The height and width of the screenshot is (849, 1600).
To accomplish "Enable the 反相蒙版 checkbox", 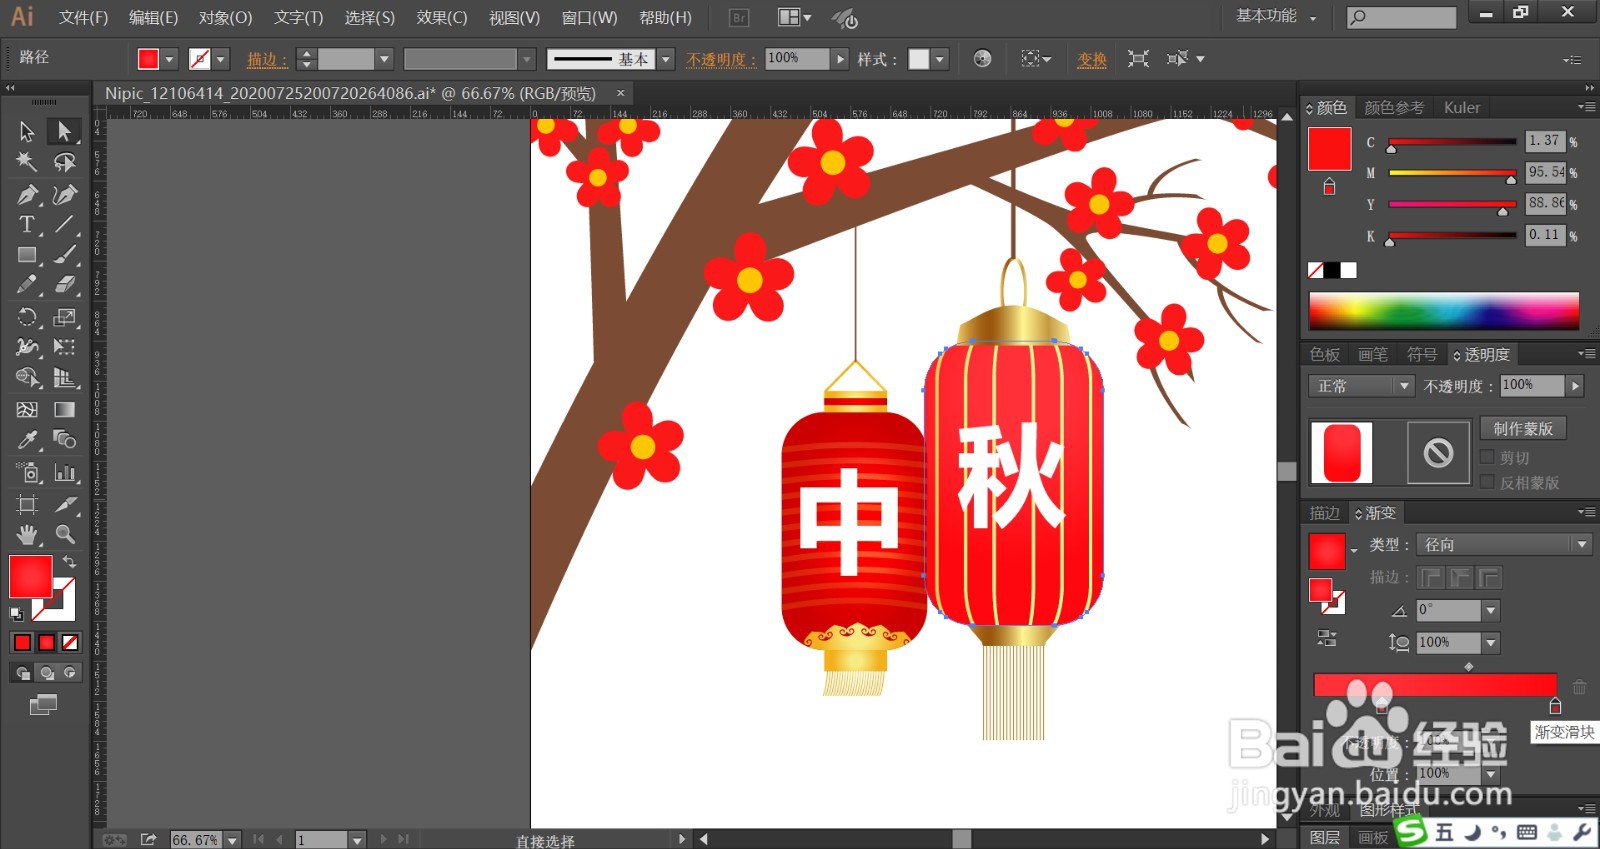I will tap(1487, 482).
